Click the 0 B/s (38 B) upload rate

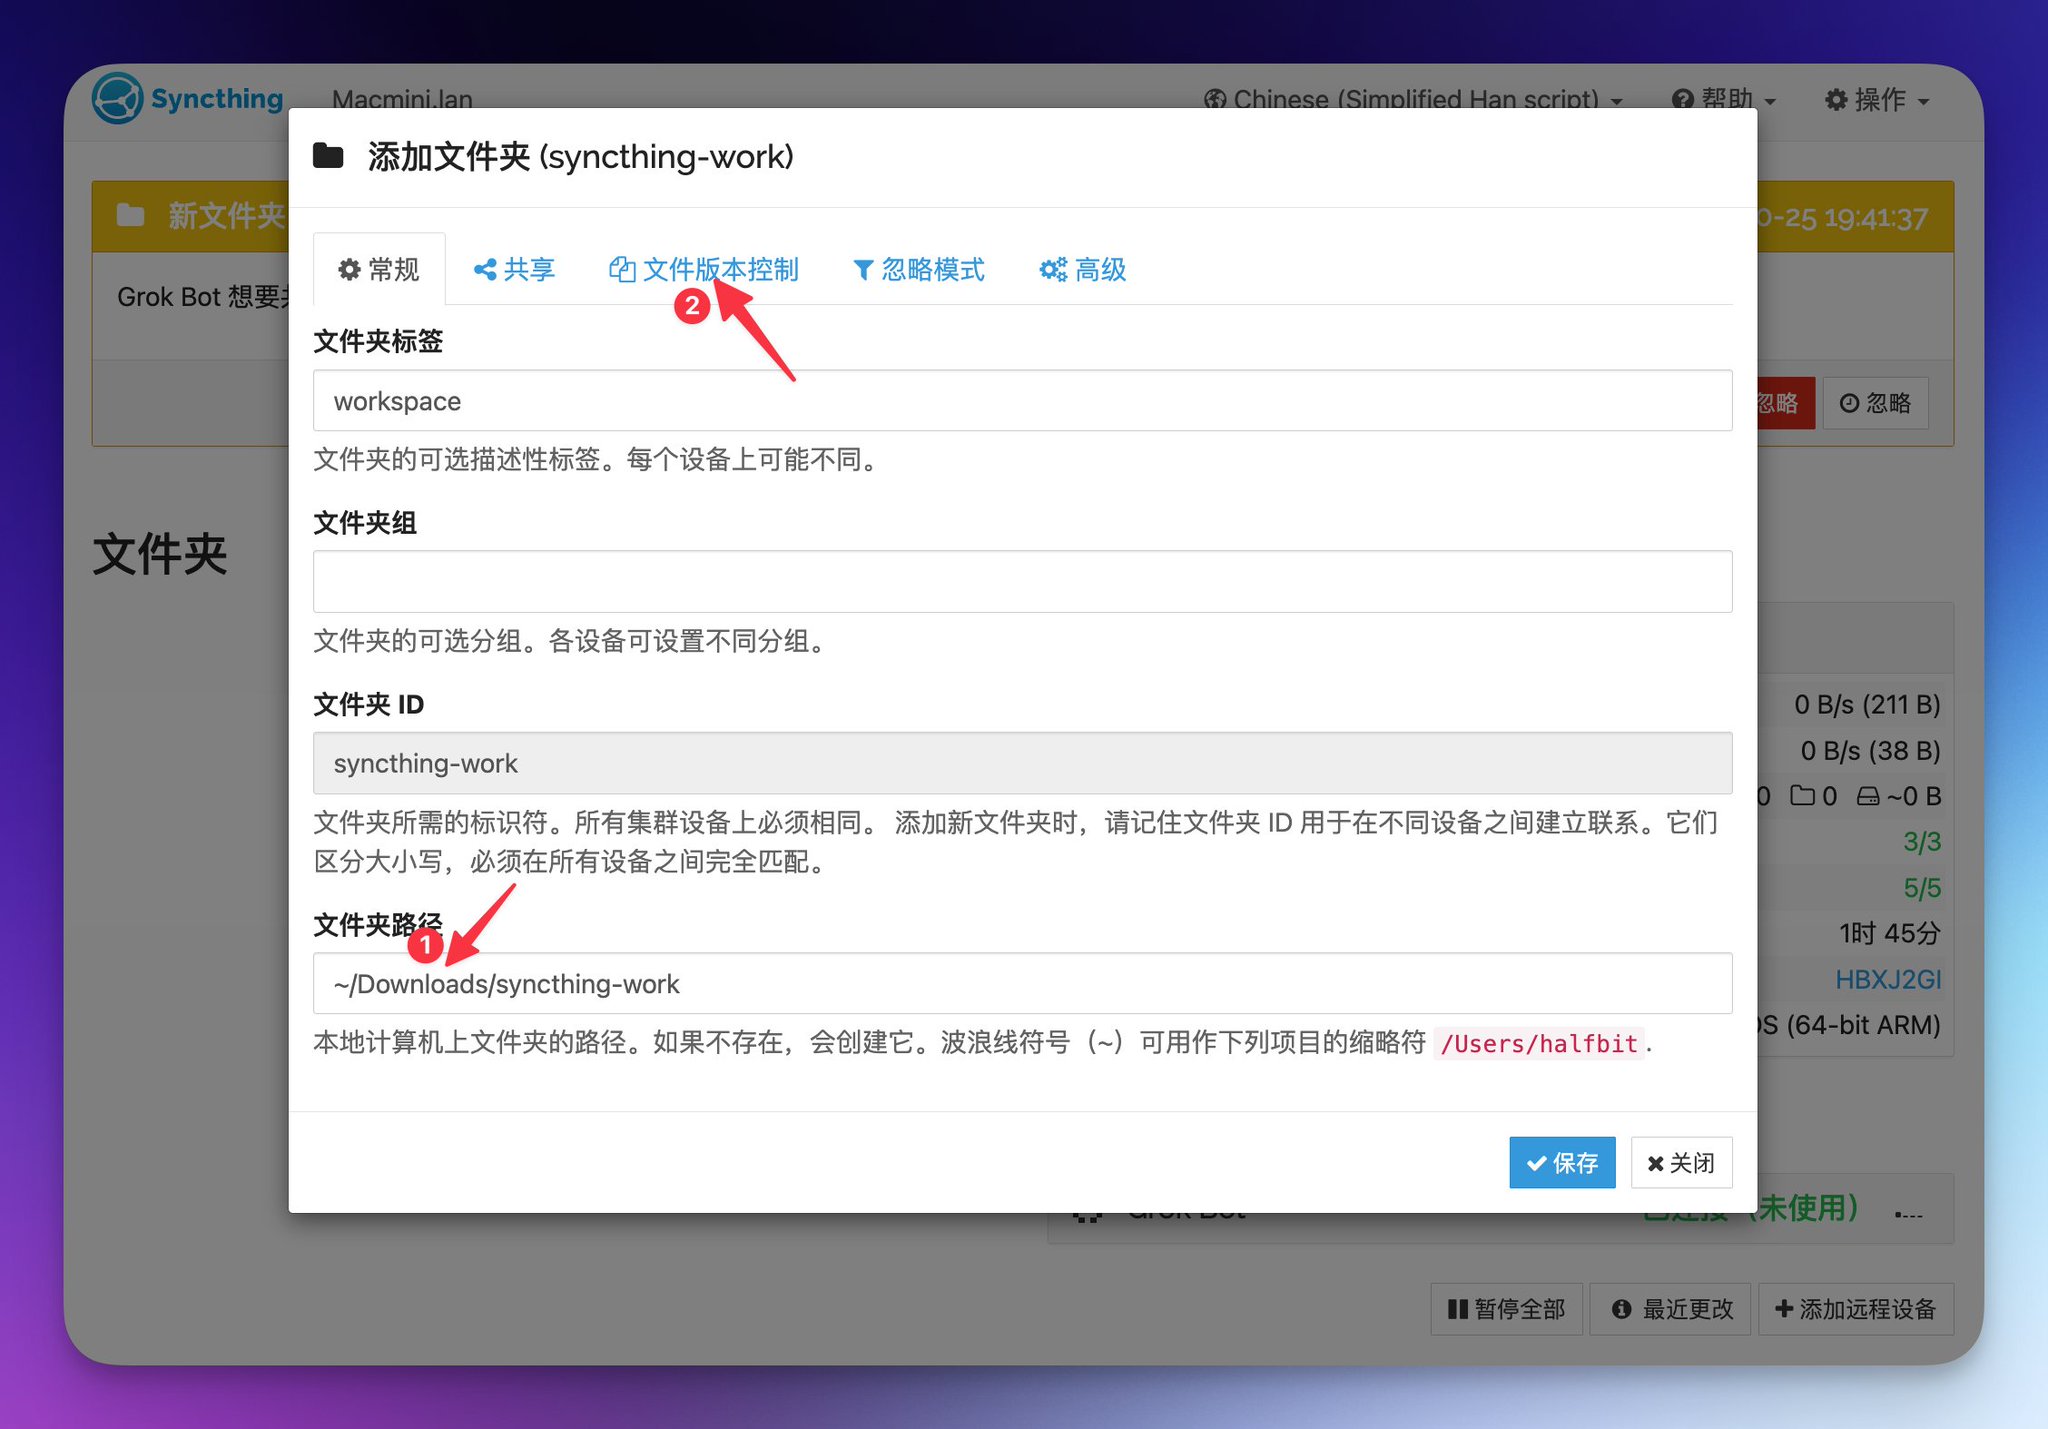click(1870, 751)
